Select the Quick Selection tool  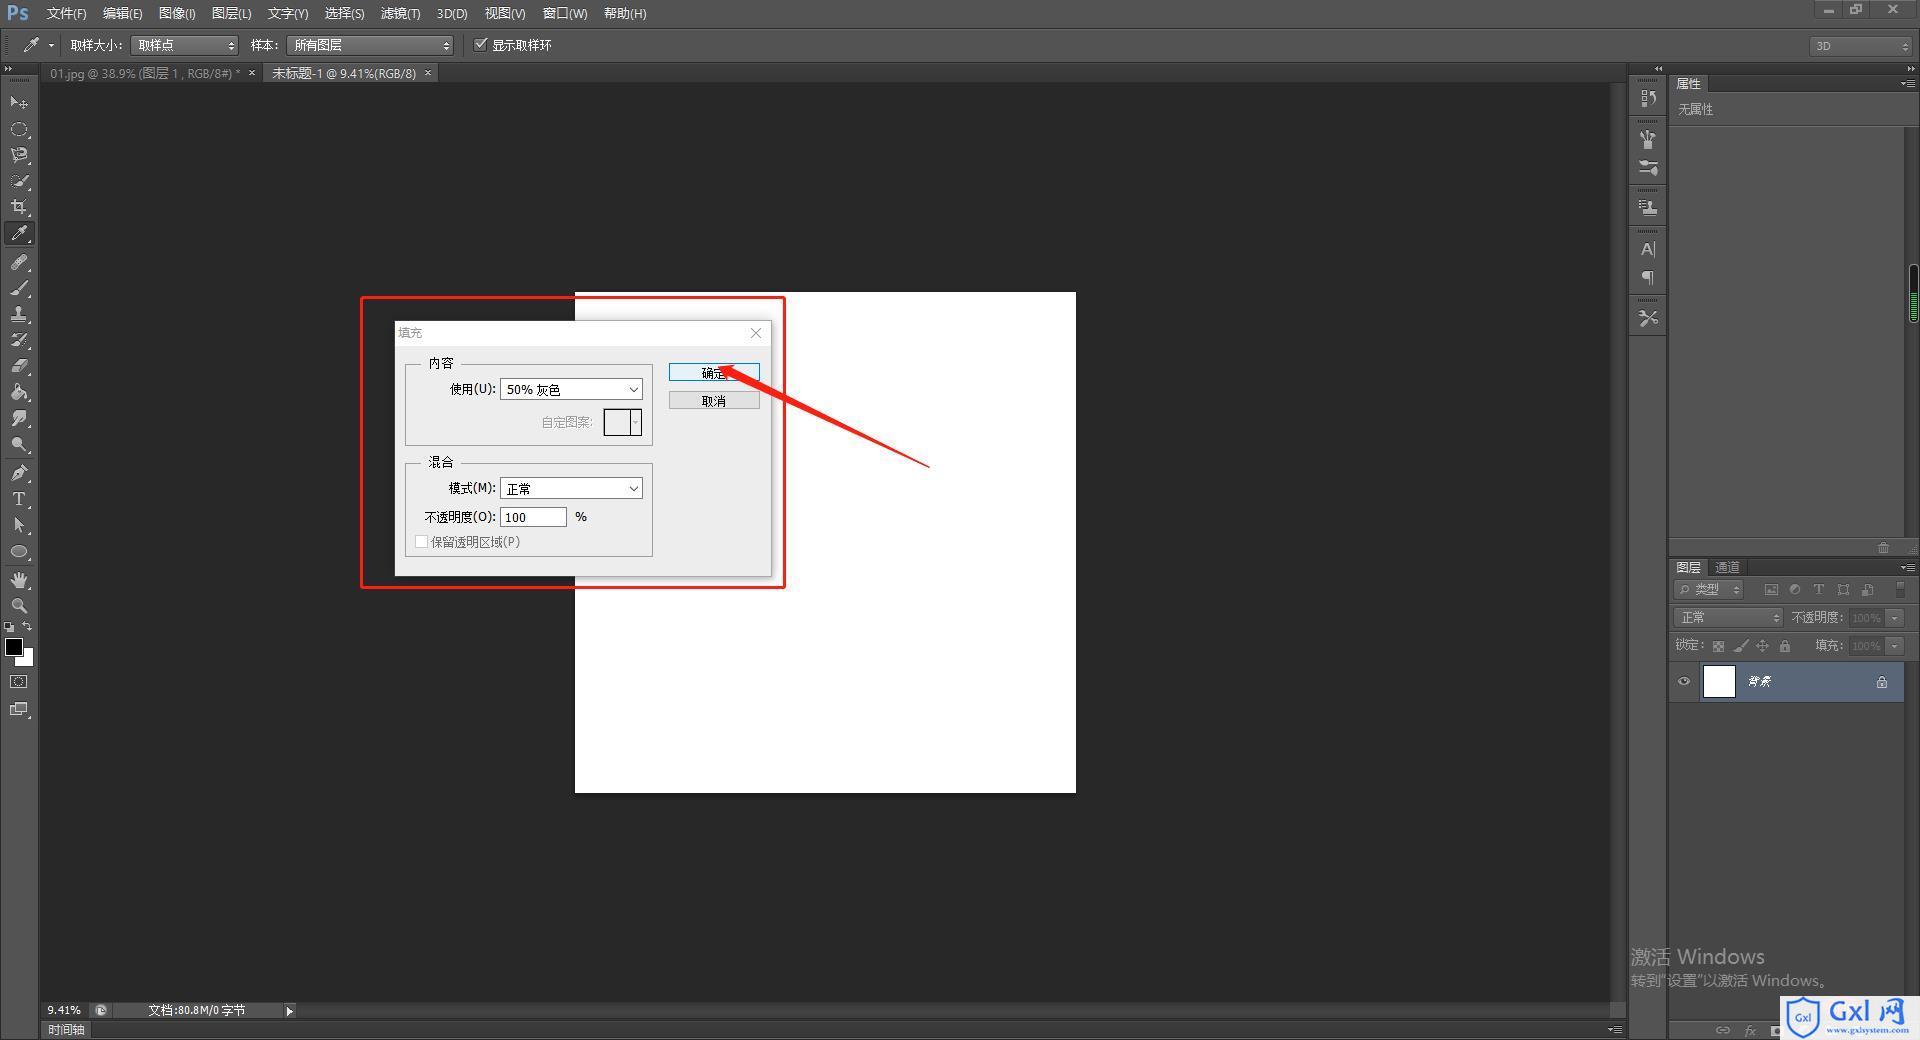[x=19, y=181]
